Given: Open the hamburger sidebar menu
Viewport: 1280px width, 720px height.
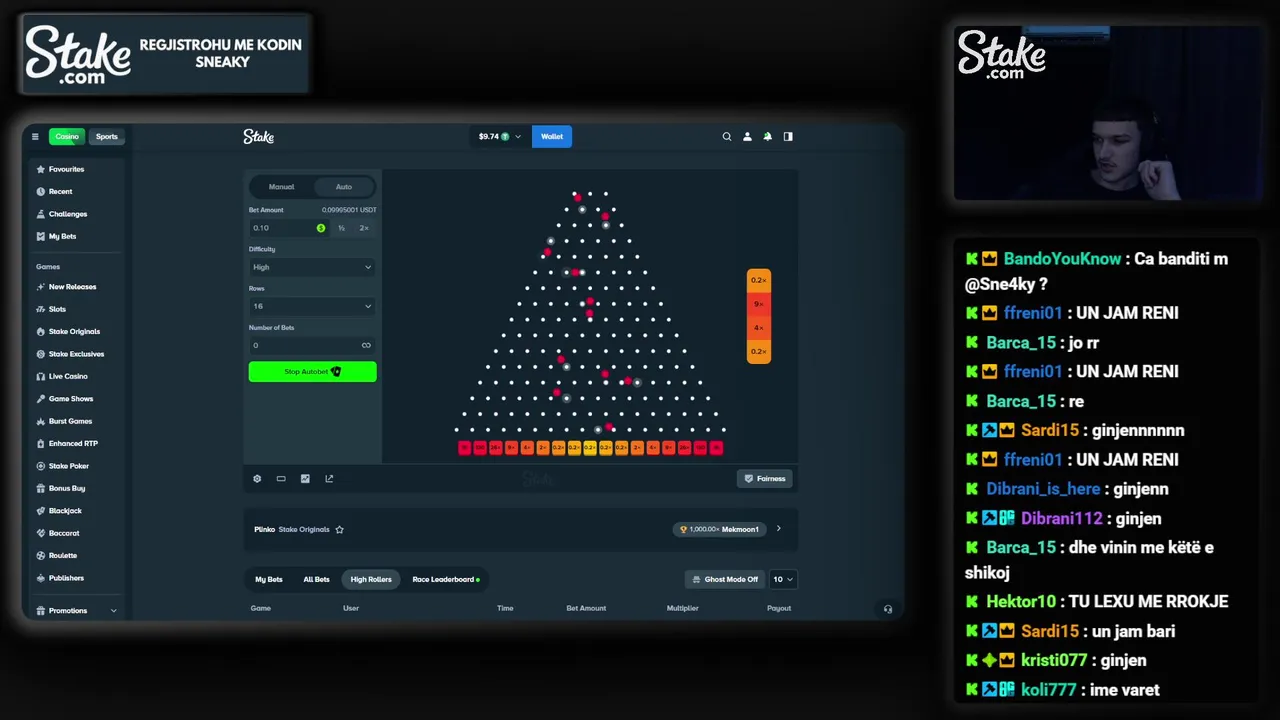Looking at the screenshot, I should tap(35, 136).
